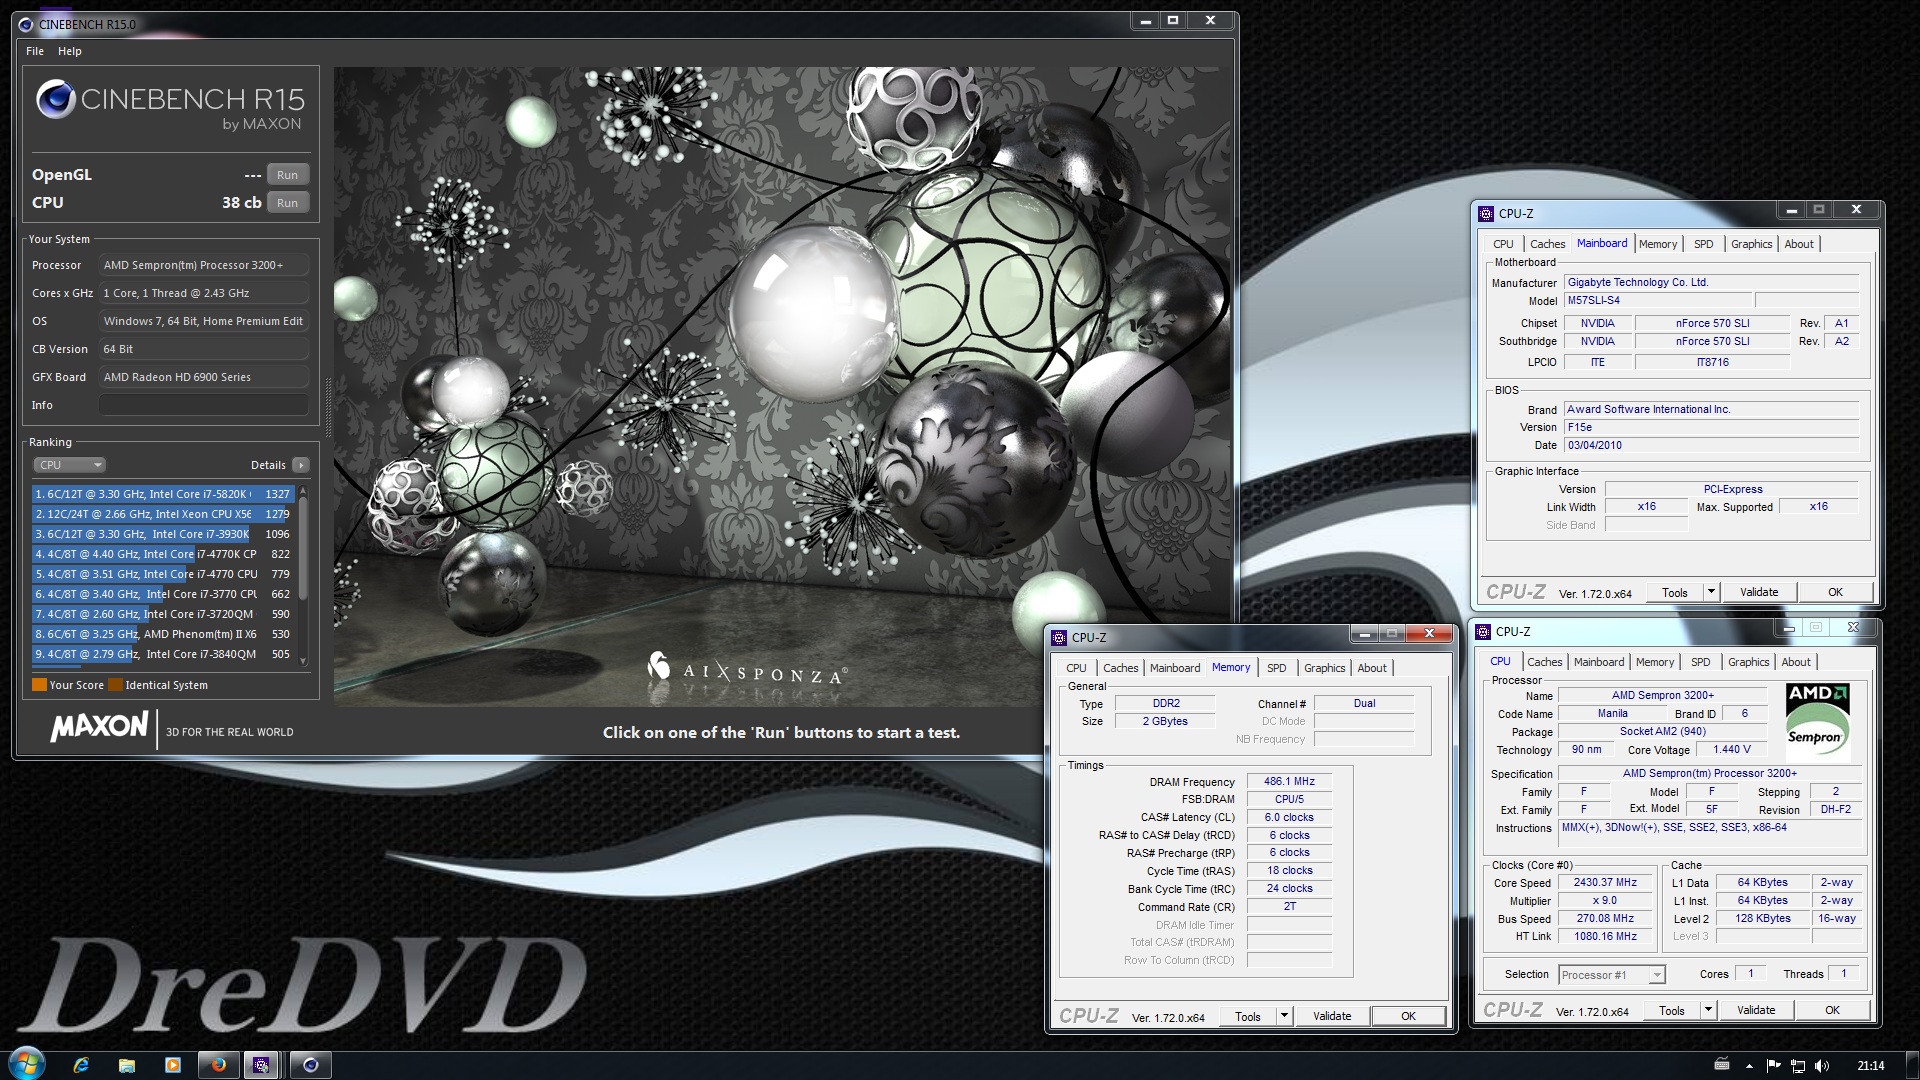Open the Help menu in Cinebench
This screenshot has height=1080, width=1920.
69,51
